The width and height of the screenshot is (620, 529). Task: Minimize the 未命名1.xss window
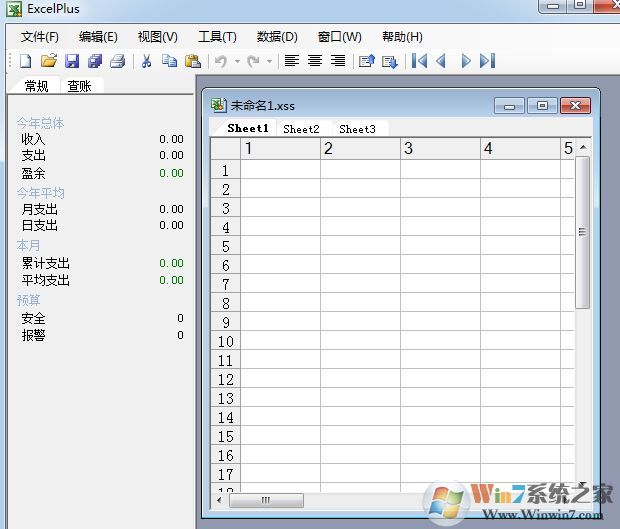509,106
